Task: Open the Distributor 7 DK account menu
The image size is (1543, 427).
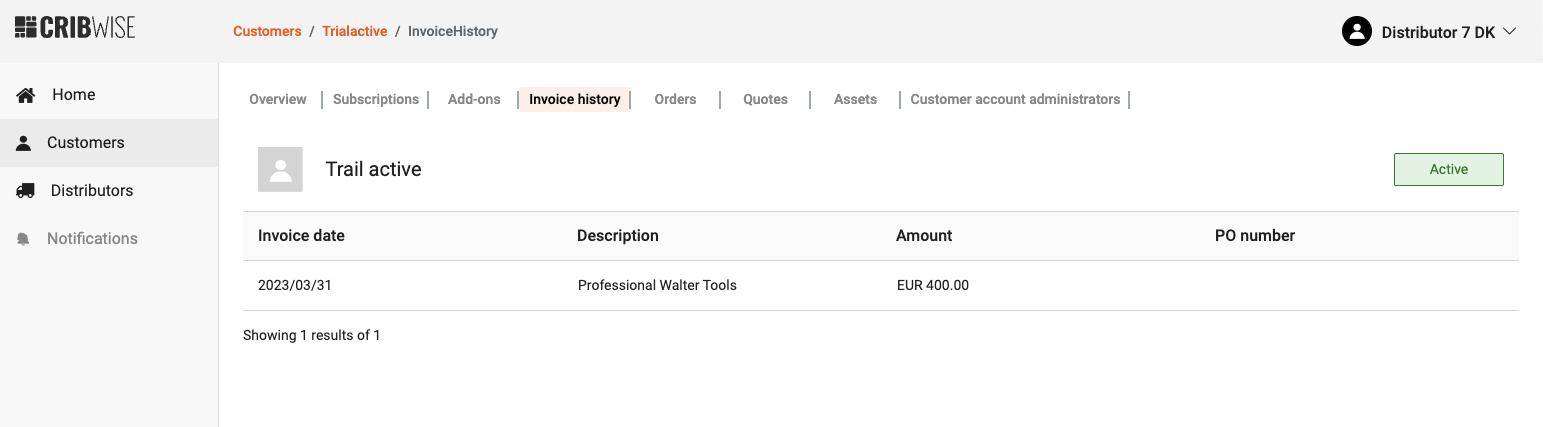Action: click(x=1437, y=32)
